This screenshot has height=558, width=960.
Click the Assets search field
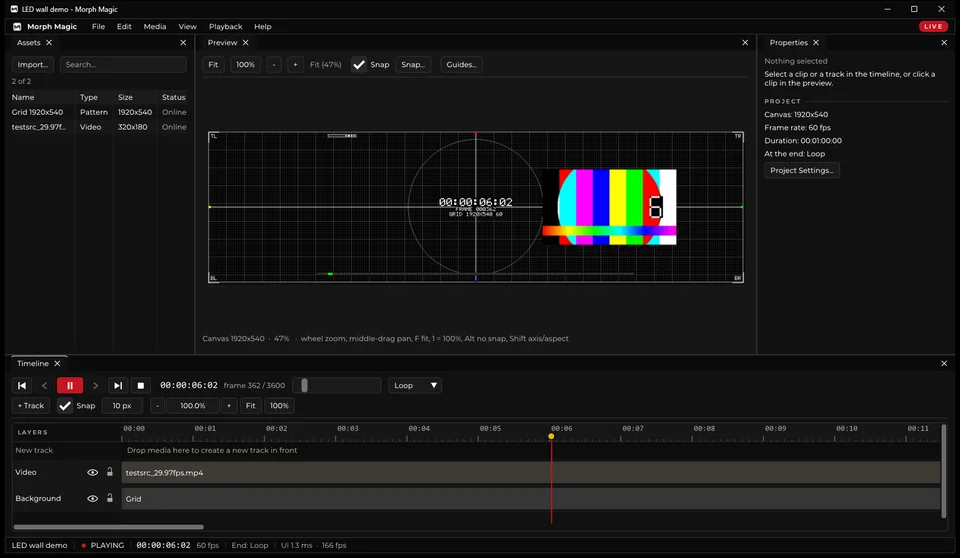[123, 64]
